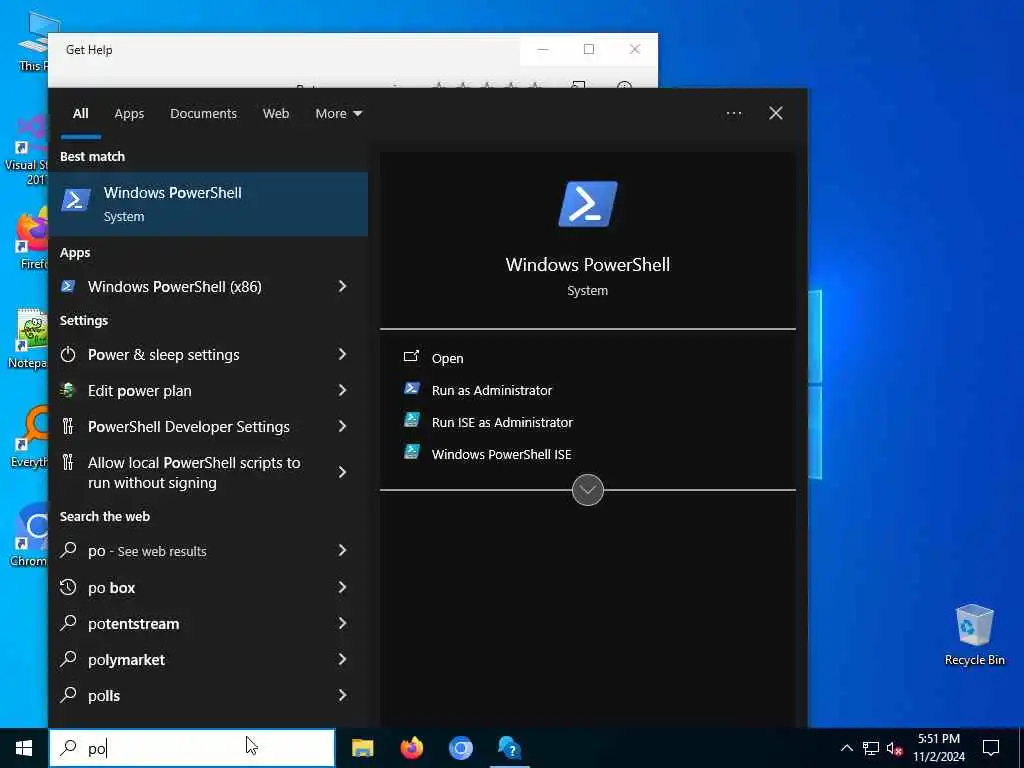Show hidden system tray icons

846,748
